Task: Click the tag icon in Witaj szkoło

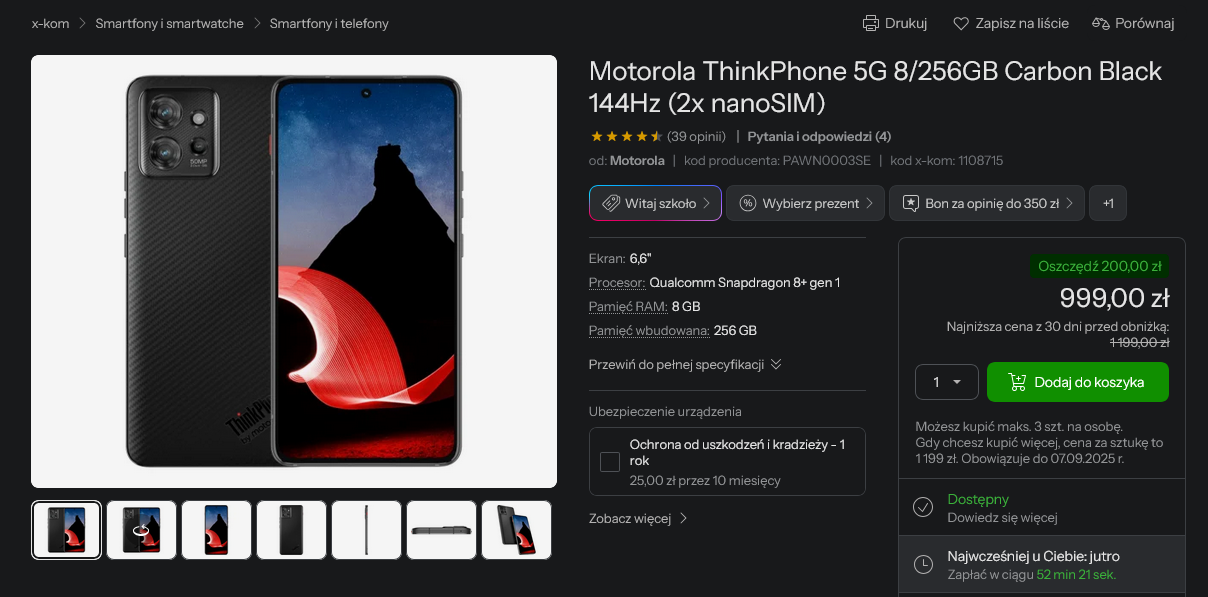Action: [x=610, y=203]
